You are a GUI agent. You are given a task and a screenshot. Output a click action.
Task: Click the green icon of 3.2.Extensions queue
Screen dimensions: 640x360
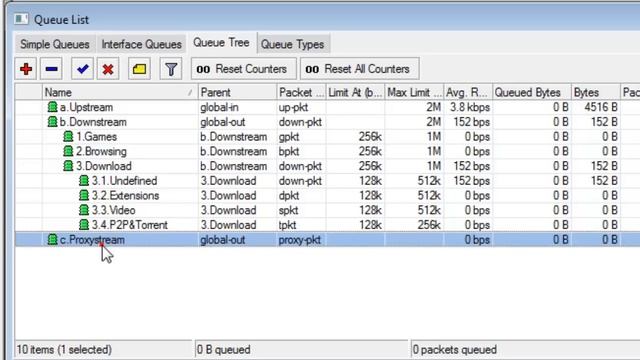pos(84,195)
